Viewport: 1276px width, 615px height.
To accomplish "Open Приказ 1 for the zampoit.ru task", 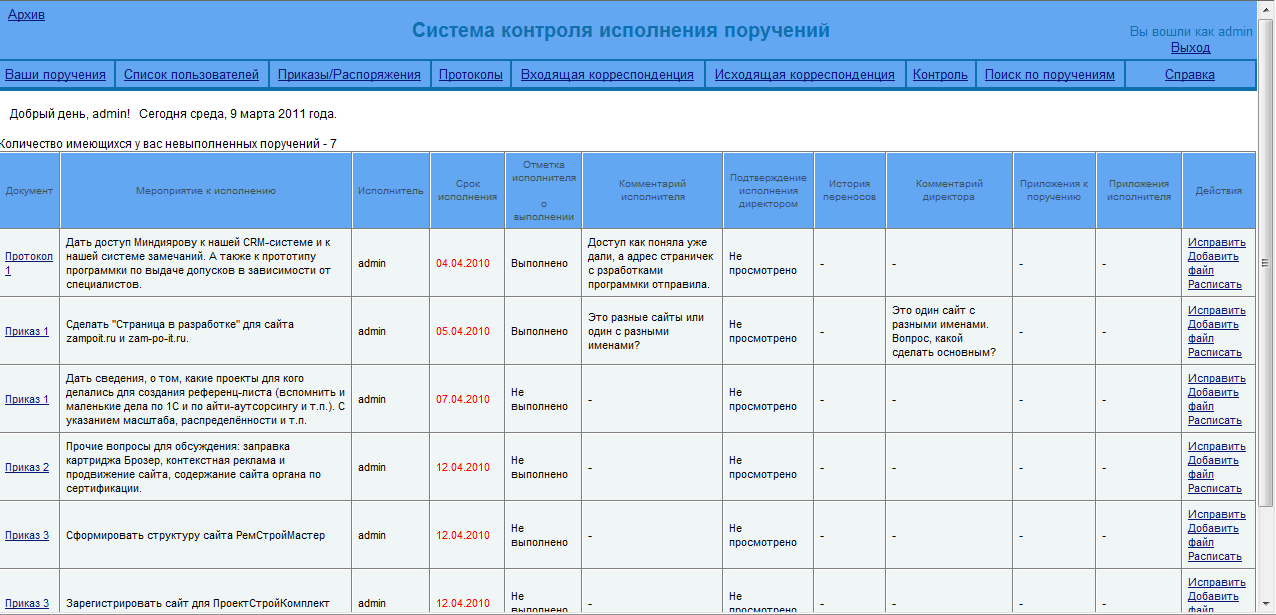I will (x=27, y=331).
